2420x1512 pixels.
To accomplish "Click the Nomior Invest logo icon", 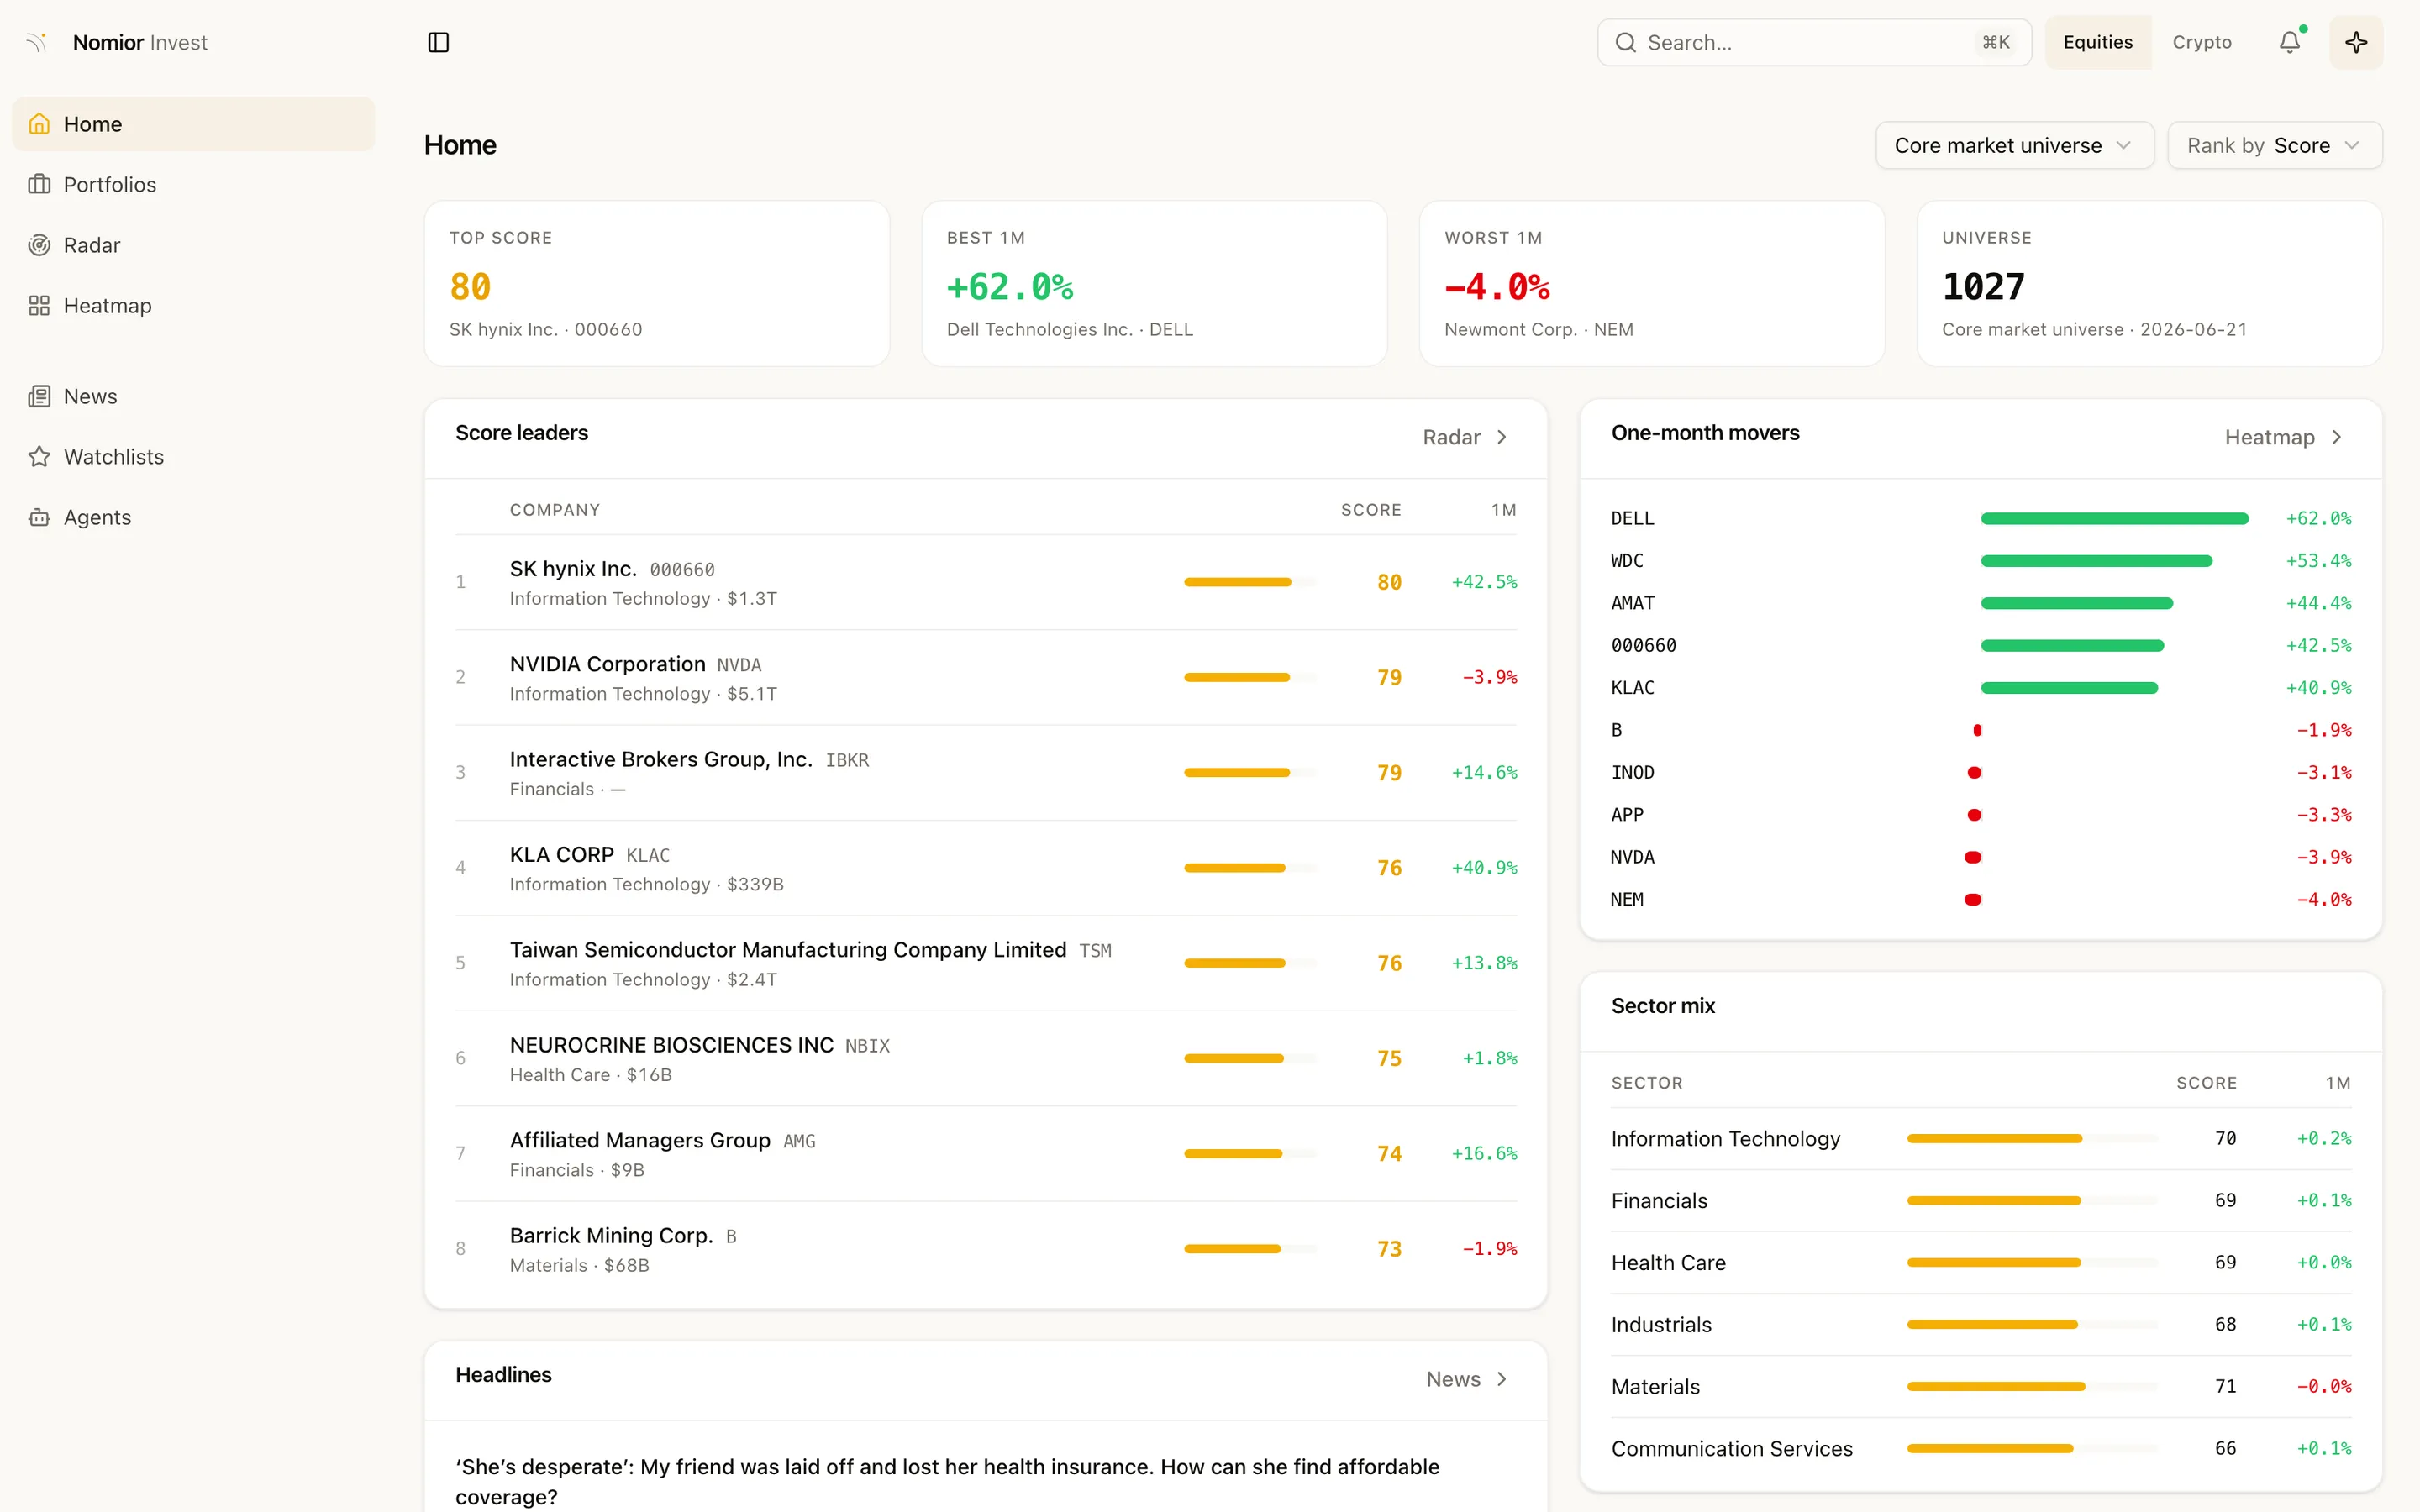I will coord(38,42).
